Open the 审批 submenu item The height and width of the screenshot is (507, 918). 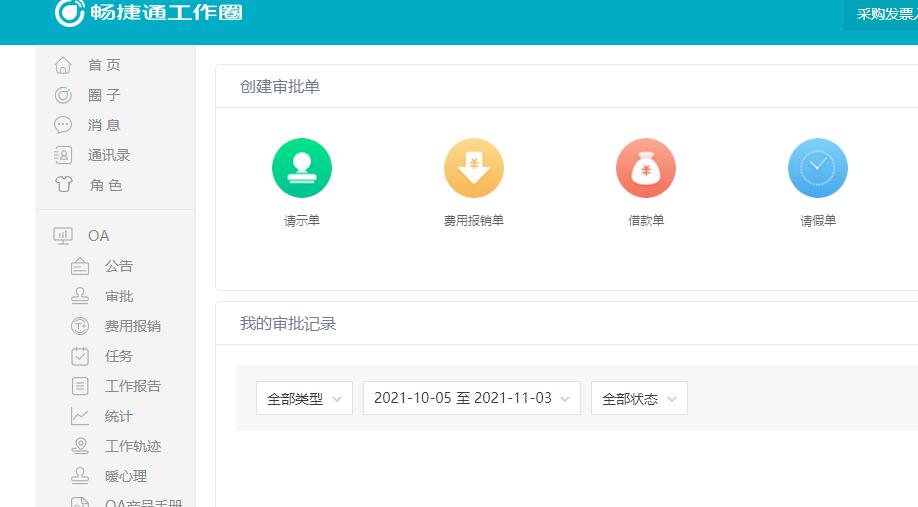tap(119, 296)
